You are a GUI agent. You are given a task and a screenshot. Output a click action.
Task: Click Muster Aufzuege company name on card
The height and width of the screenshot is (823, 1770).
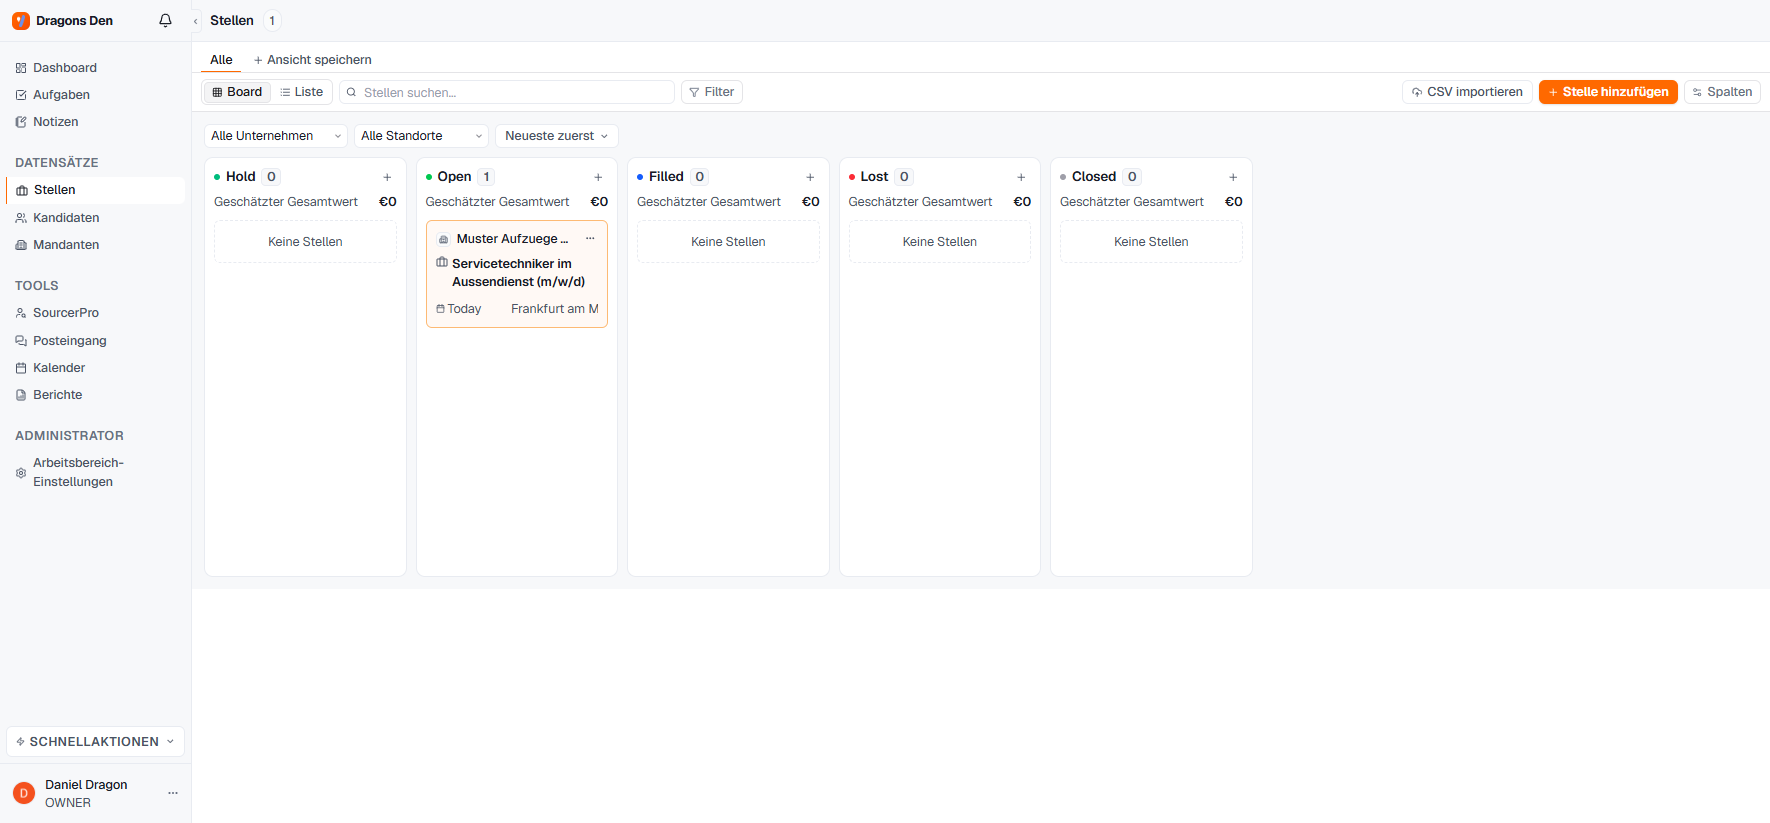(512, 239)
